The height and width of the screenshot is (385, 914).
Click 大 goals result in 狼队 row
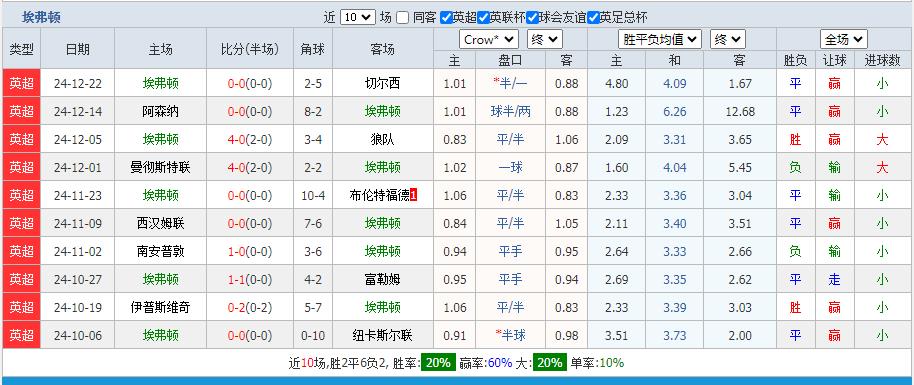coord(883,139)
